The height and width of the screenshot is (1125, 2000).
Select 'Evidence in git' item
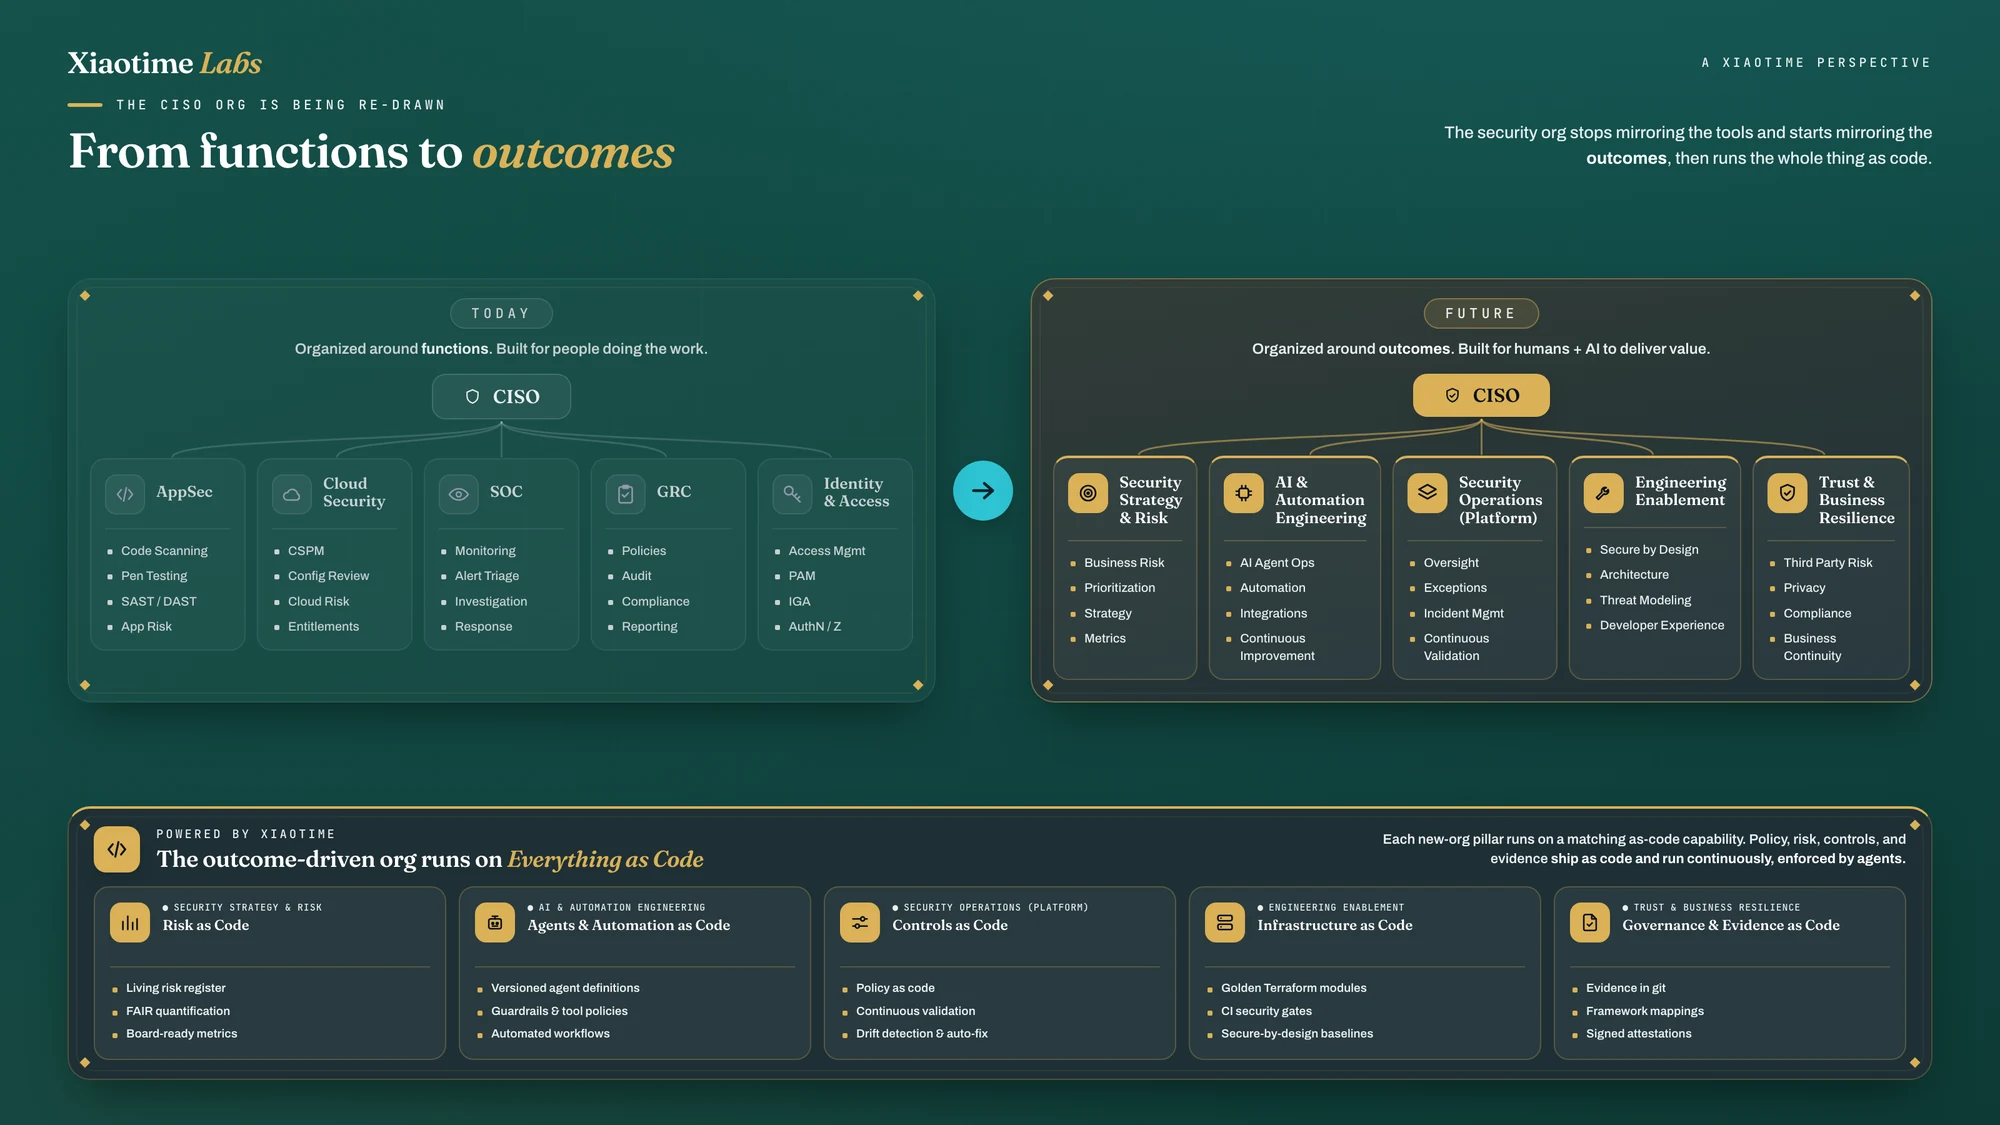[1626, 988]
